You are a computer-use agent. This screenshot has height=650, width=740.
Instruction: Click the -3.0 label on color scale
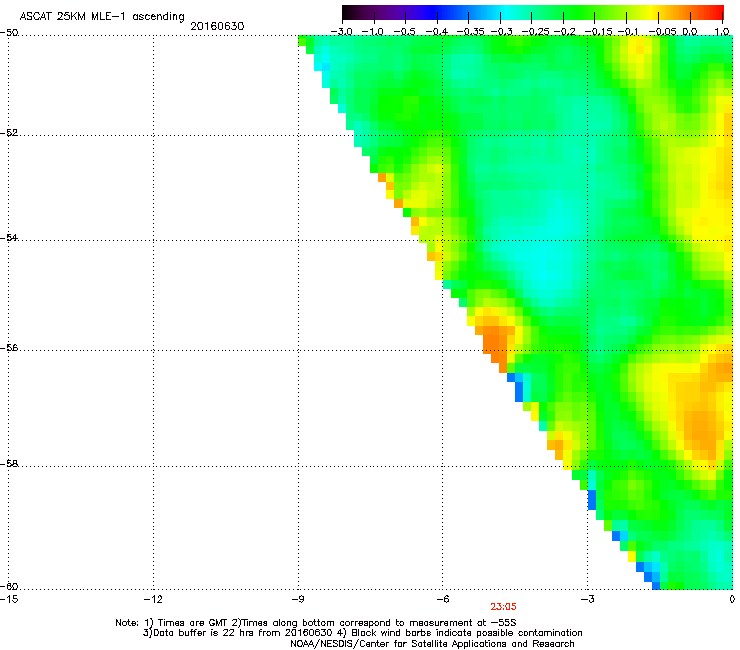[341, 32]
